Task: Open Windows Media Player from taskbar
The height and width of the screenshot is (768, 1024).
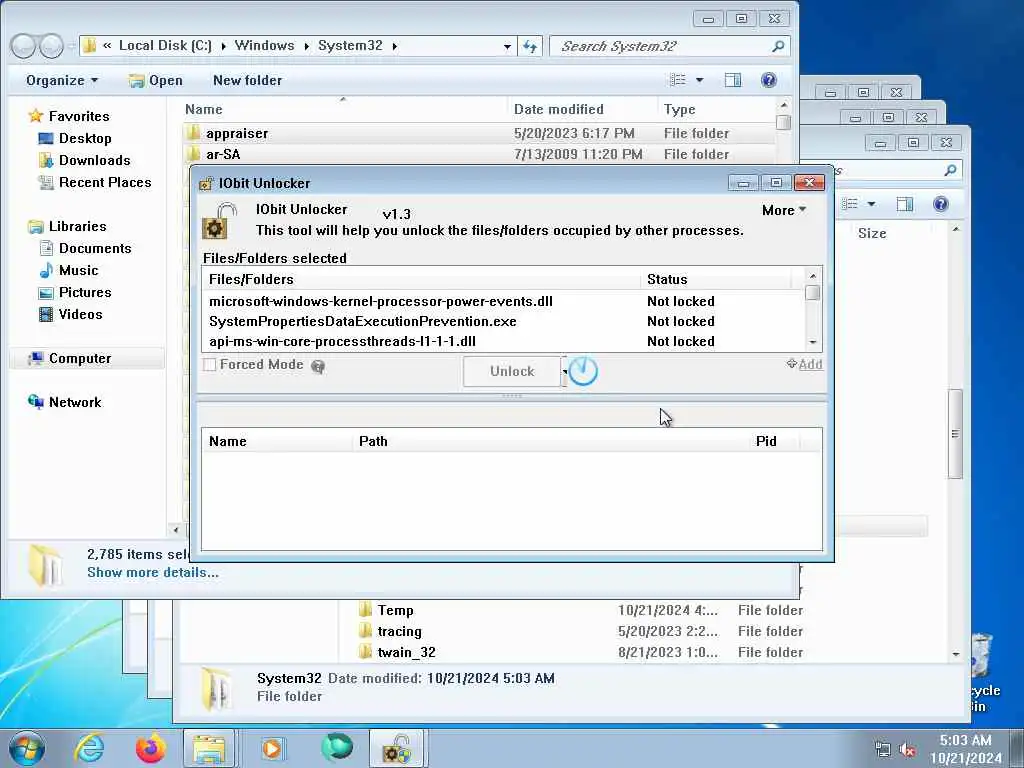Action: [272, 749]
